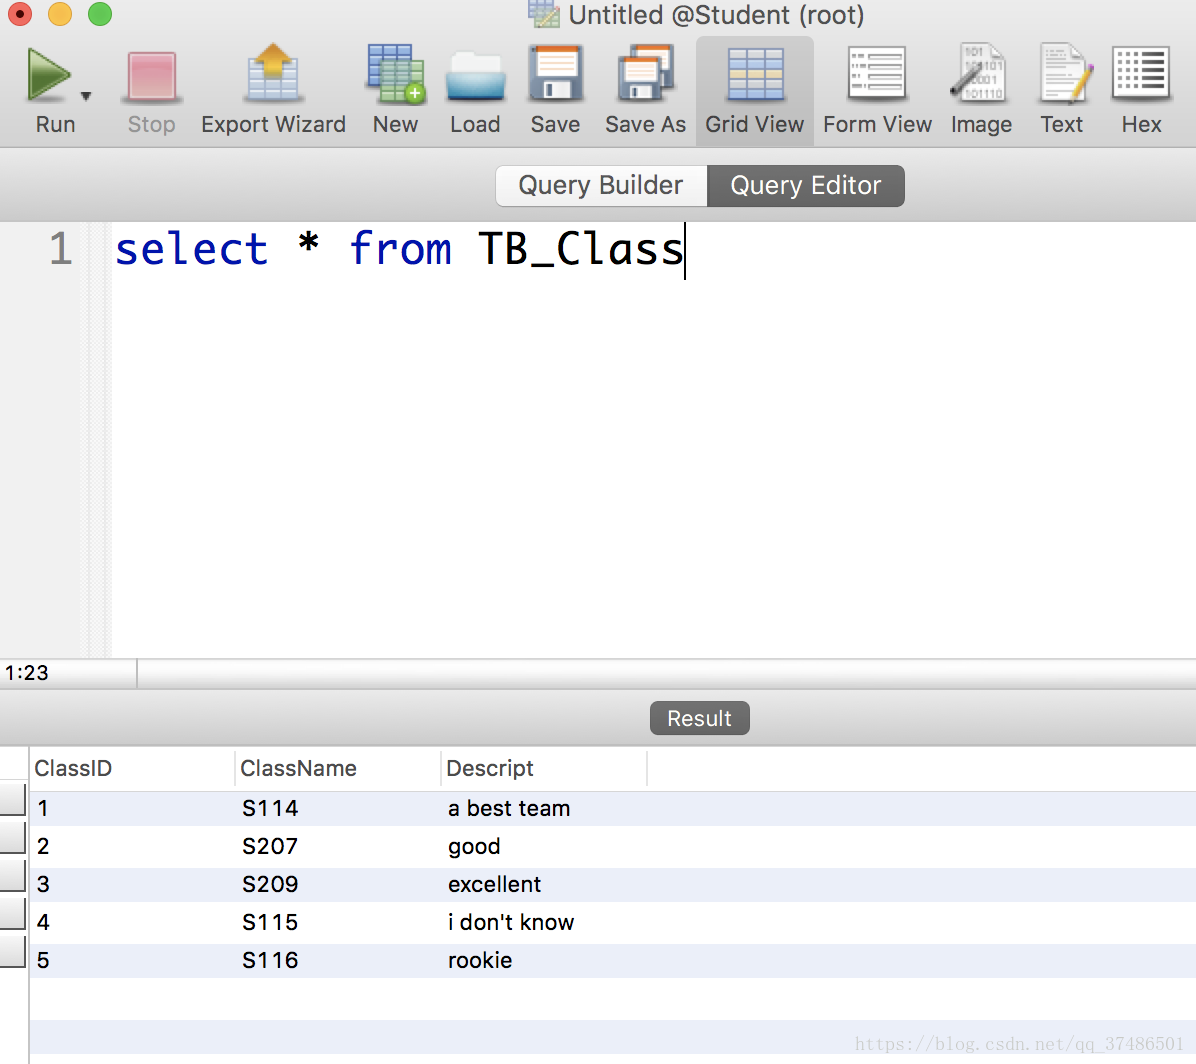Click the cursor position indicator 1:23

click(x=27, y=673)
